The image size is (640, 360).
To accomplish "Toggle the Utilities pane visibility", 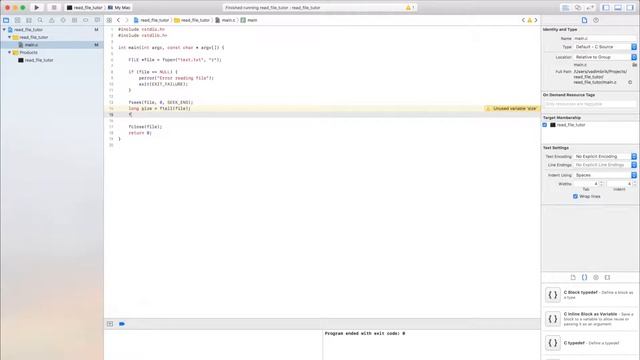I will tap(630, 8).
